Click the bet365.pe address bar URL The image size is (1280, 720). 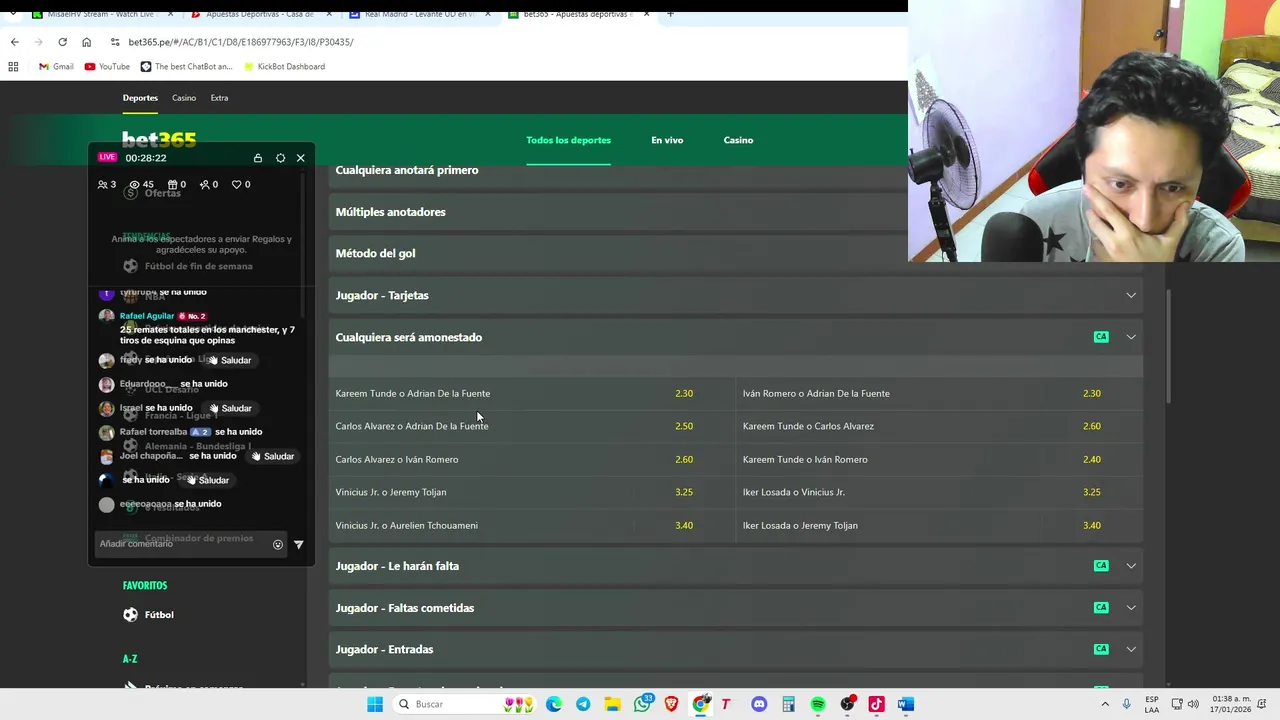click(x=241, y=42)
